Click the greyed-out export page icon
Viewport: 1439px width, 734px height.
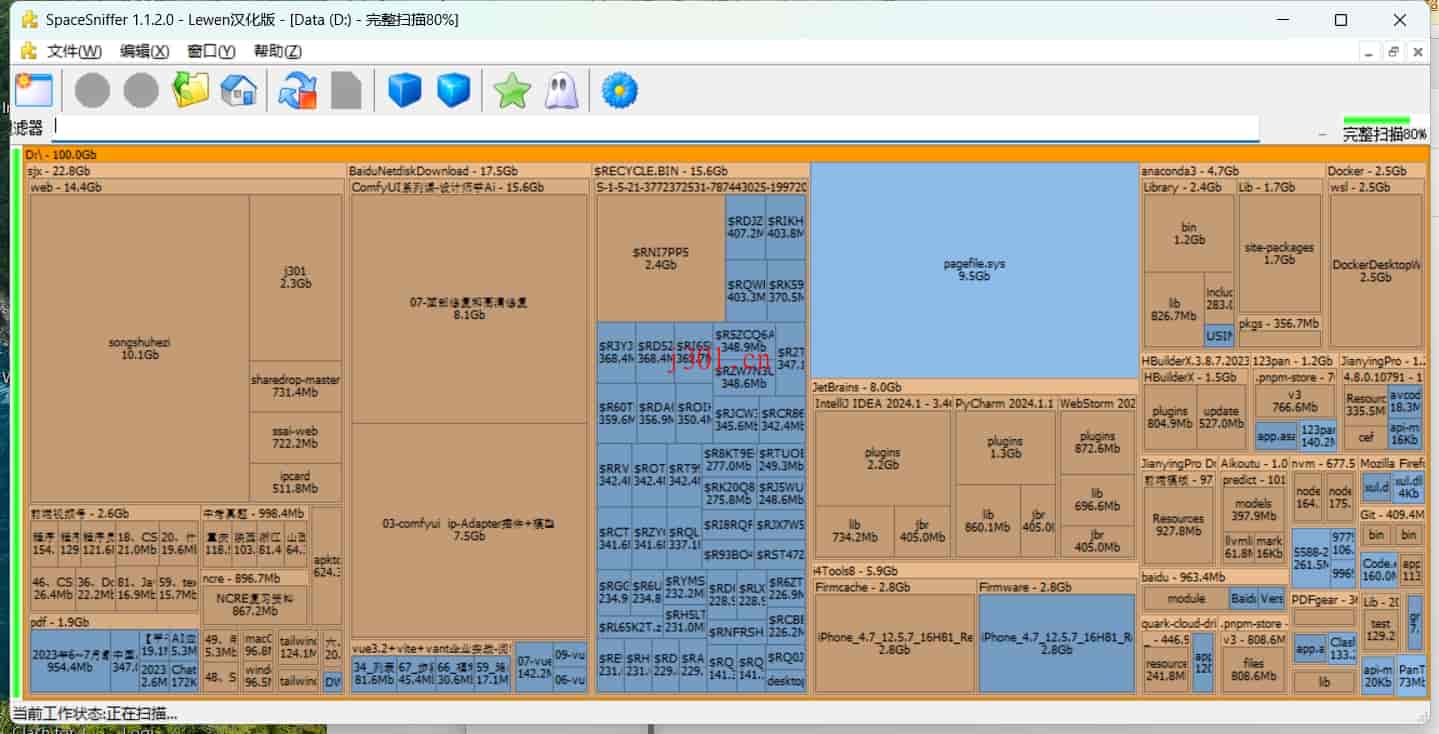(x=346, y=90)
